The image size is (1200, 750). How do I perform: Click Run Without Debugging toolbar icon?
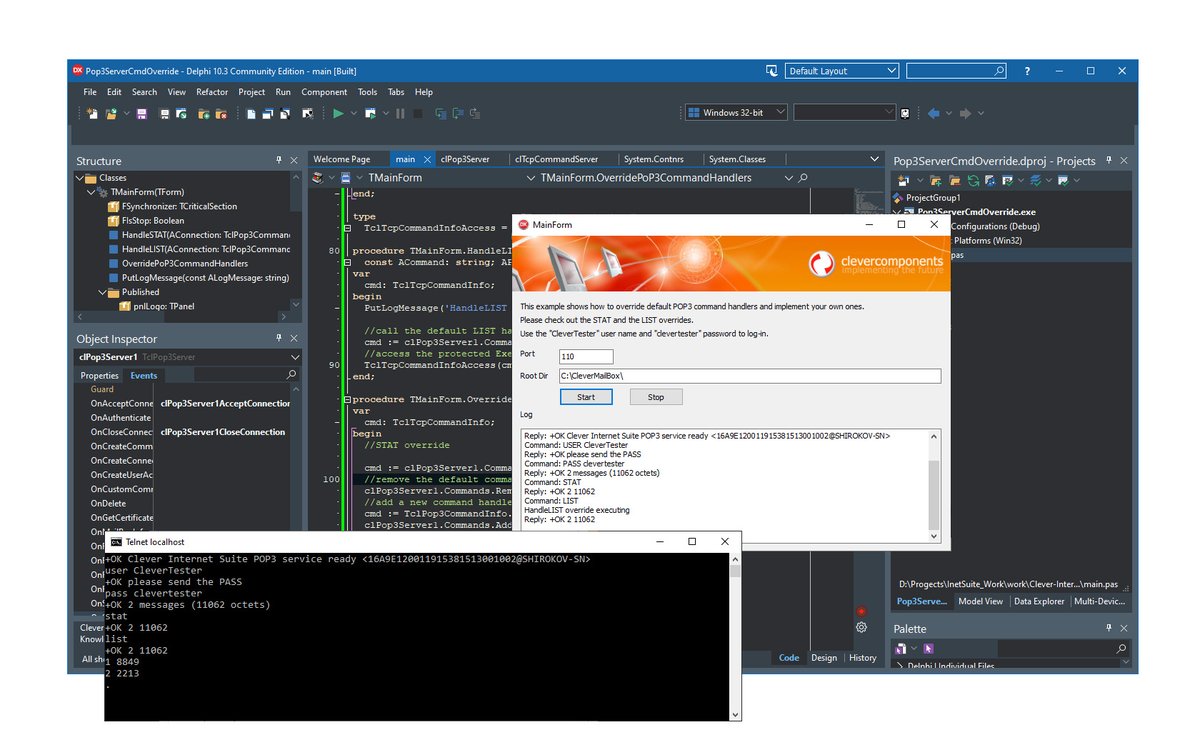(370, 114)
